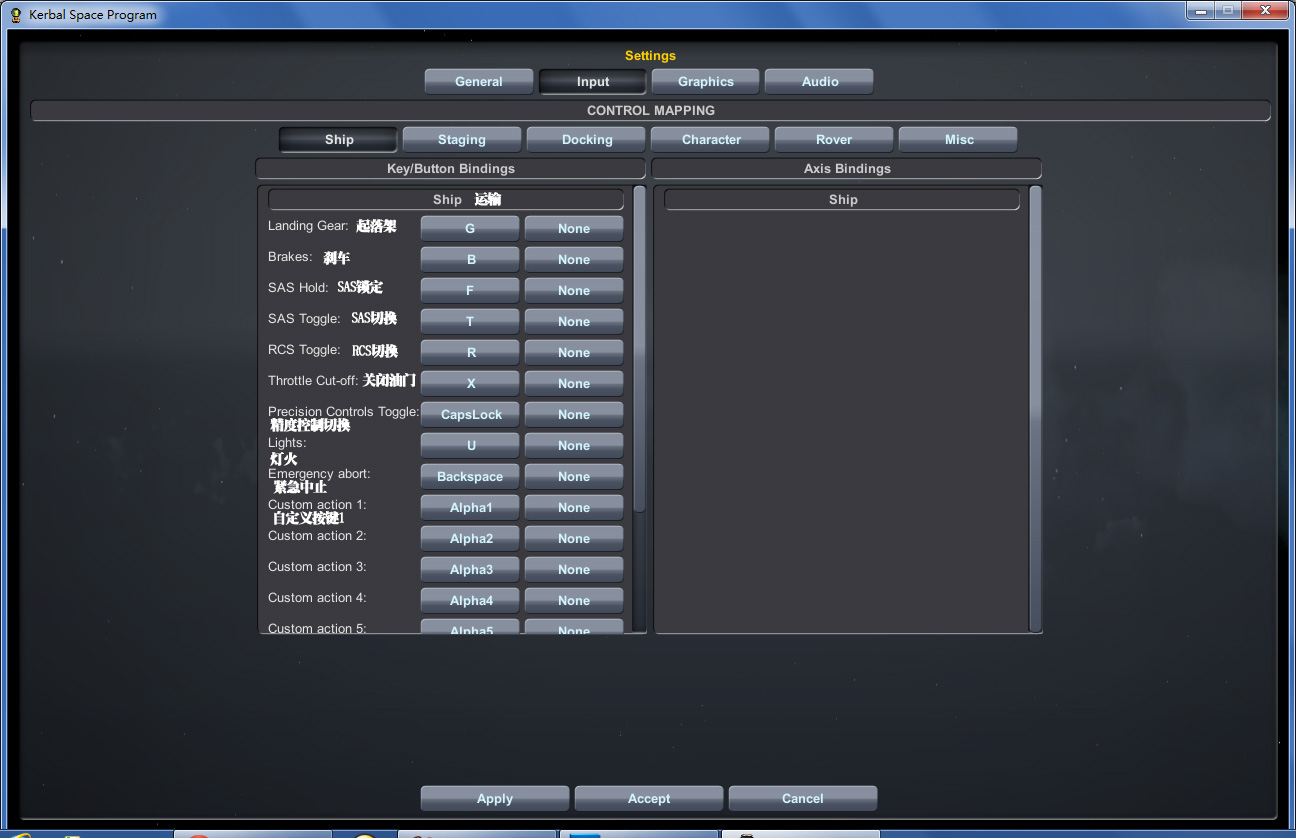
Task: Set Brakes secondary binding None
Action: coord(574,260)
